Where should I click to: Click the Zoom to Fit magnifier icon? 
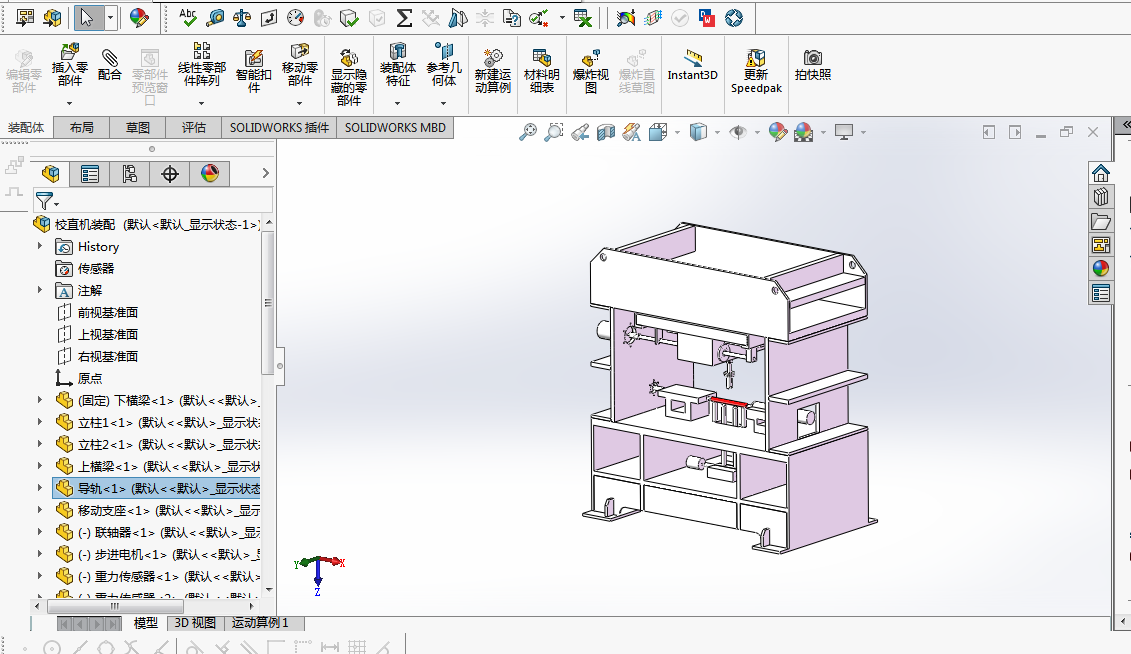click(x=528, y=132)
